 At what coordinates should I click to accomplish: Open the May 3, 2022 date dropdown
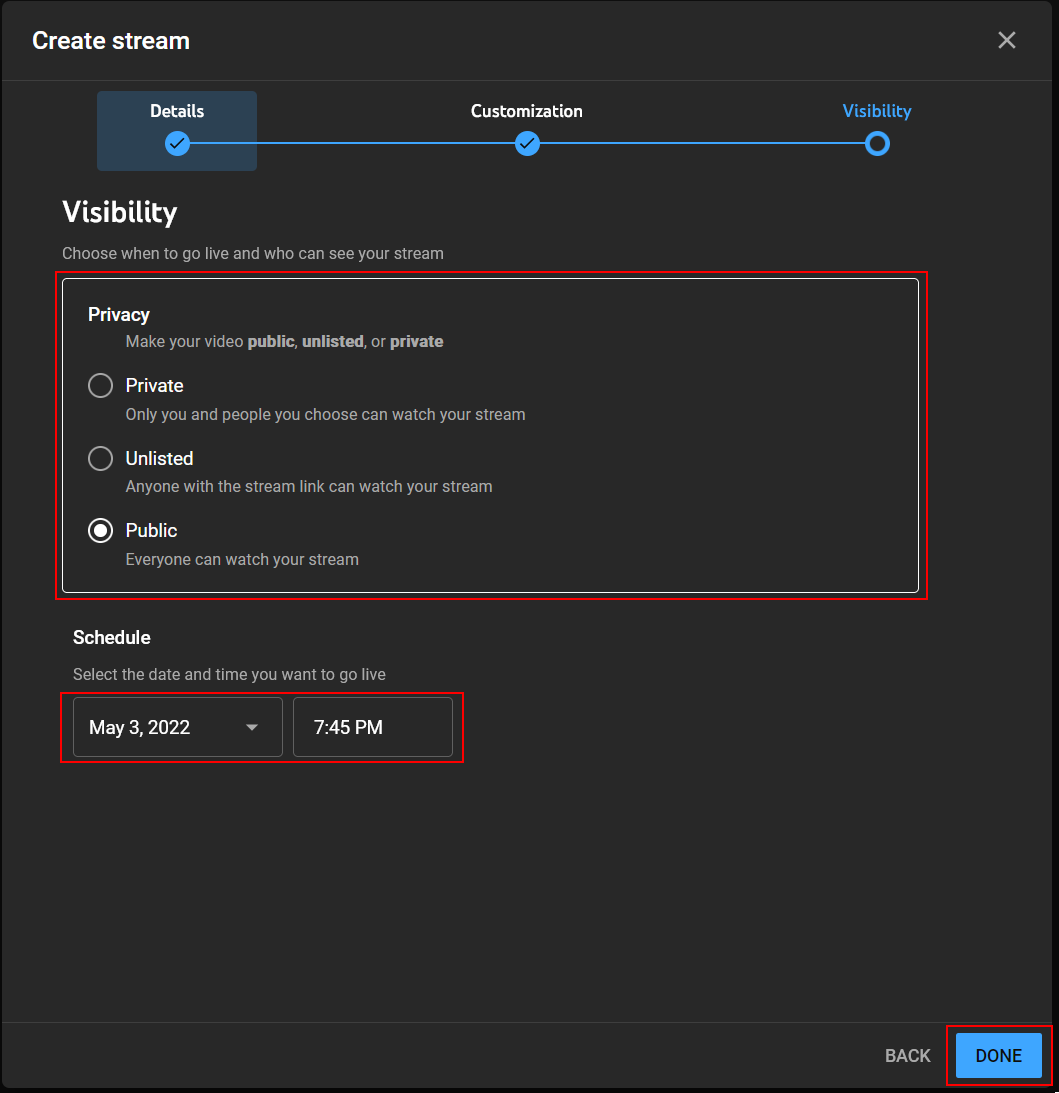pos(177,727)
